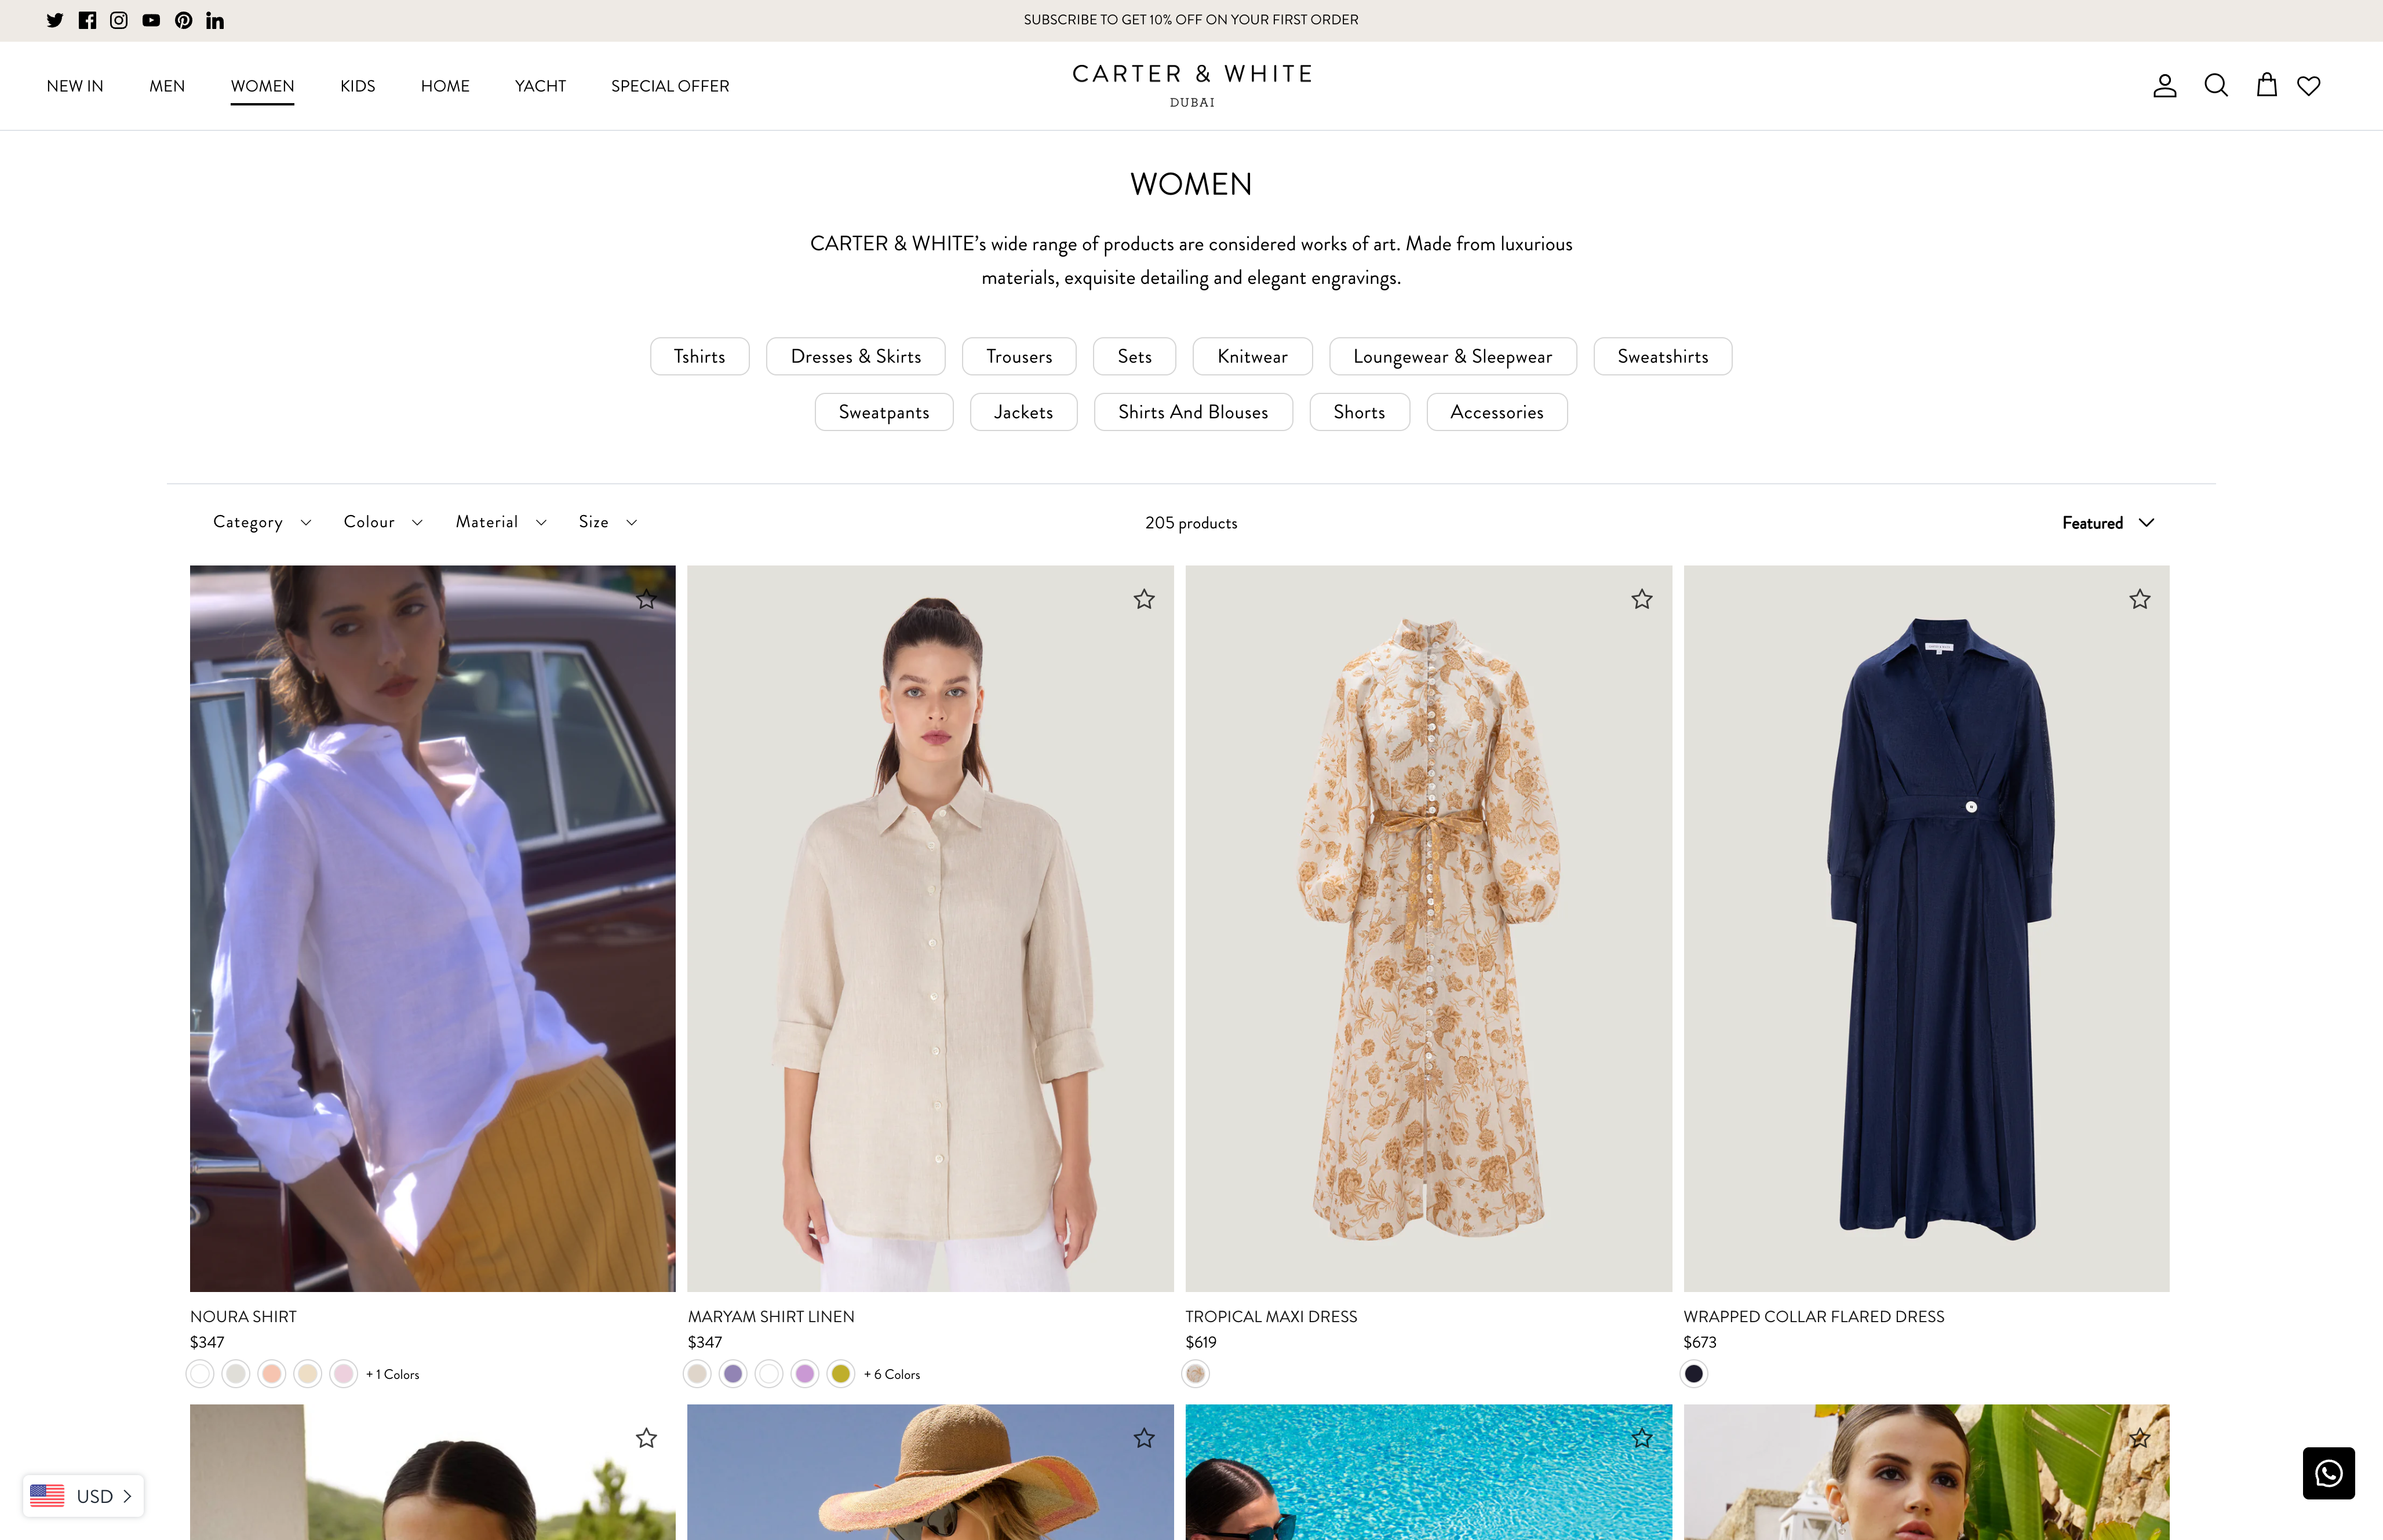Open the shopping bag icon

(2266, 86)
